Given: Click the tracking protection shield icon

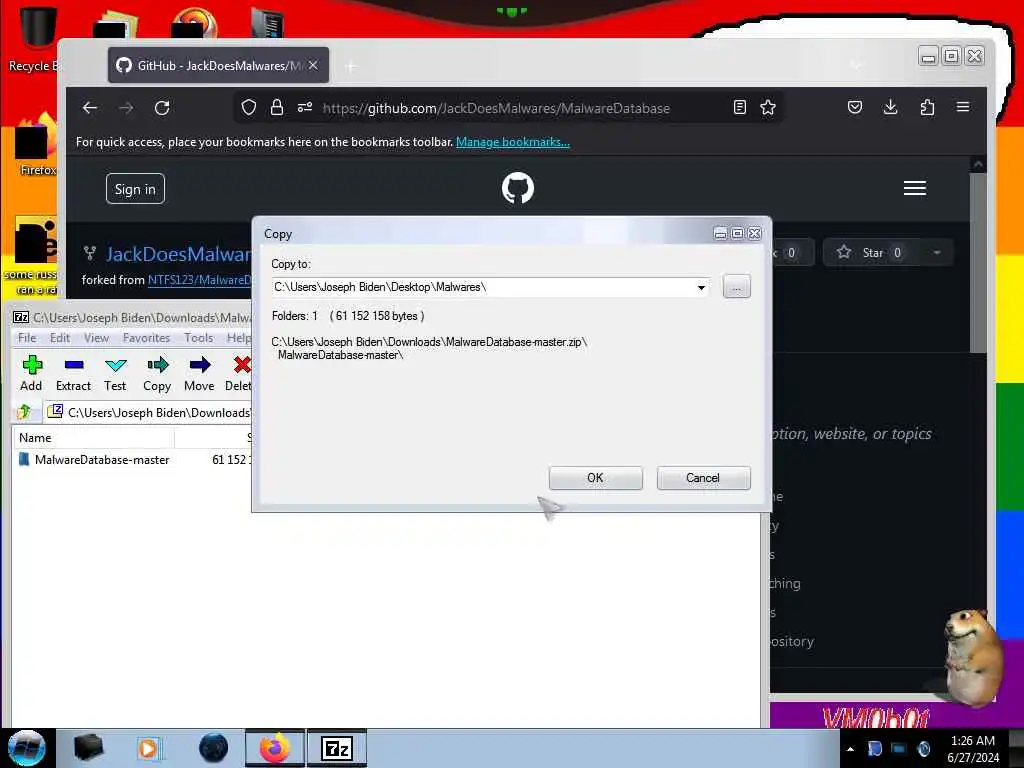Looking at the screenshot, I should tap(249, 108).
